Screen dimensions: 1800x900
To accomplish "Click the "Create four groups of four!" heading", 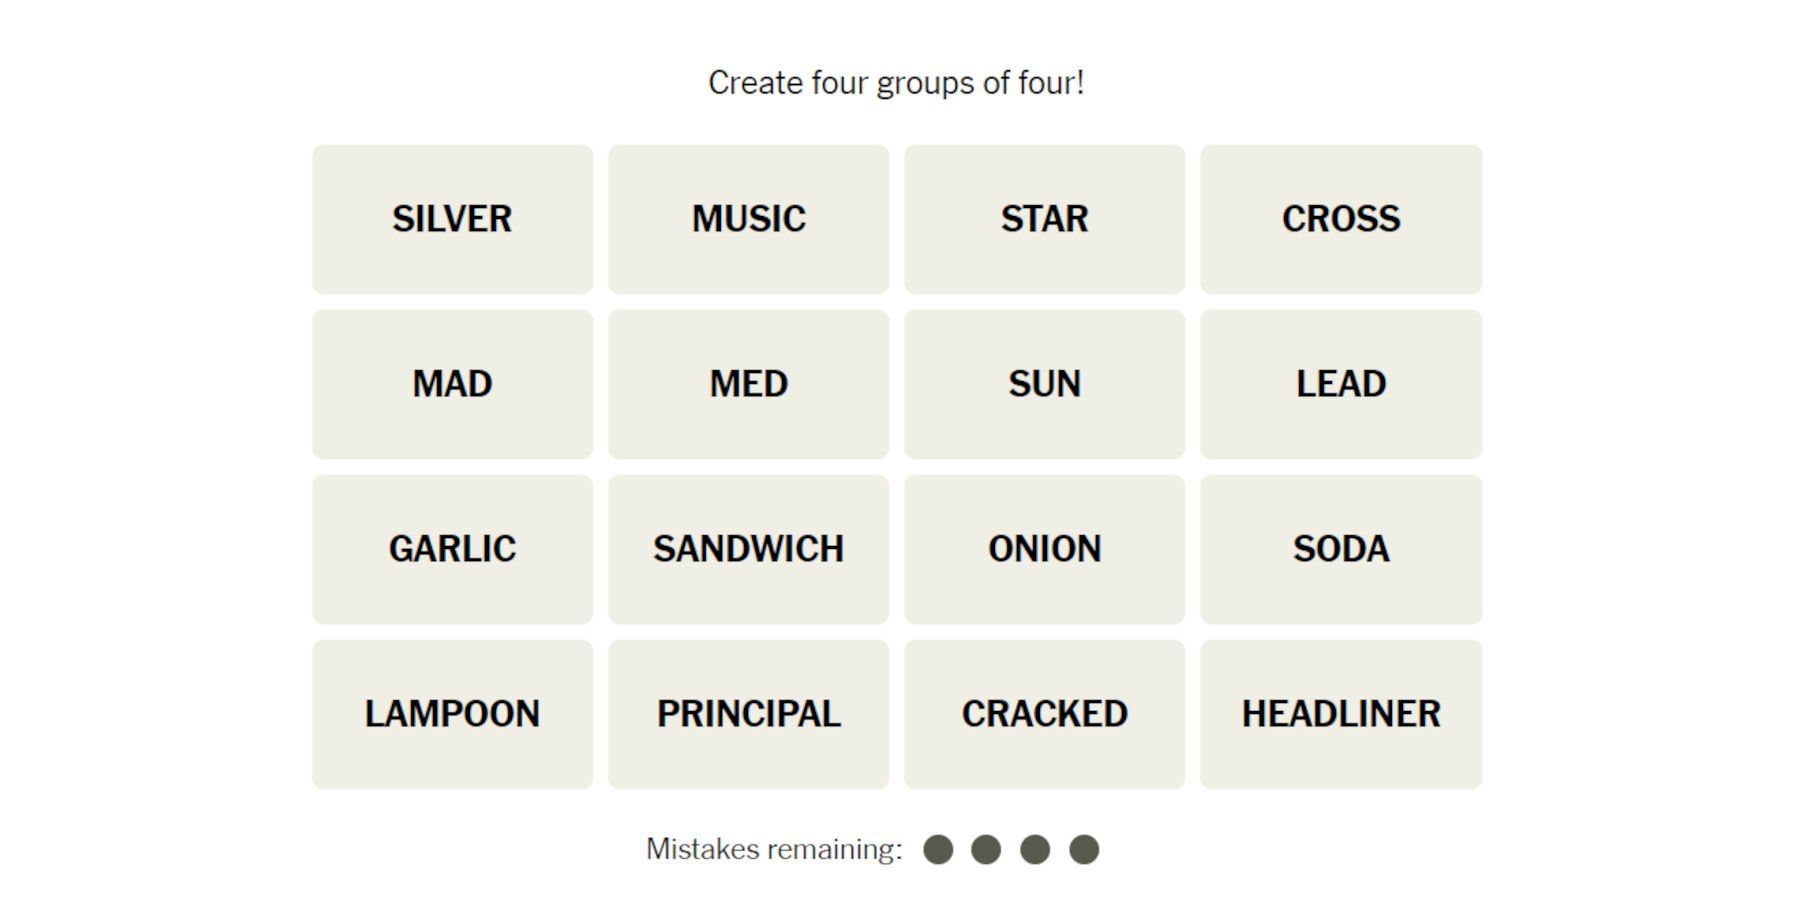I will tap(896, 83).
